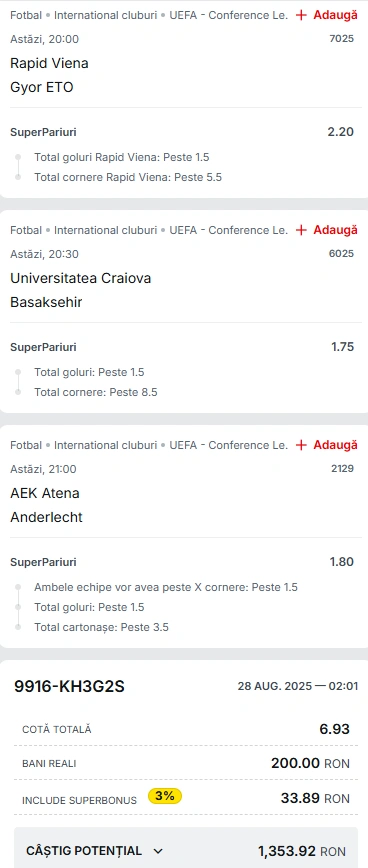This screenshot has height=868, width=368.
Task: Select the 2.20 SuperPariuri odds
Action: (x=340, y=132)
